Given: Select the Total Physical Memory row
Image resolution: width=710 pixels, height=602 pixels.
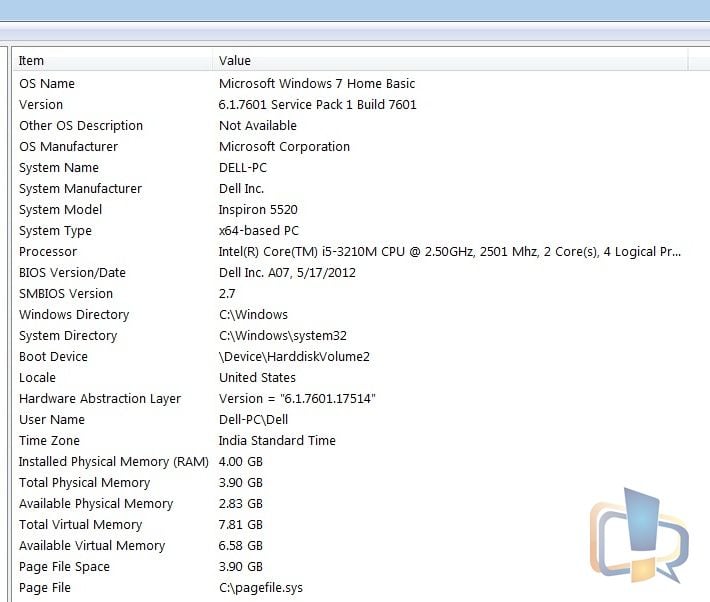Looking at the screenshot, I should click(84, 483).
